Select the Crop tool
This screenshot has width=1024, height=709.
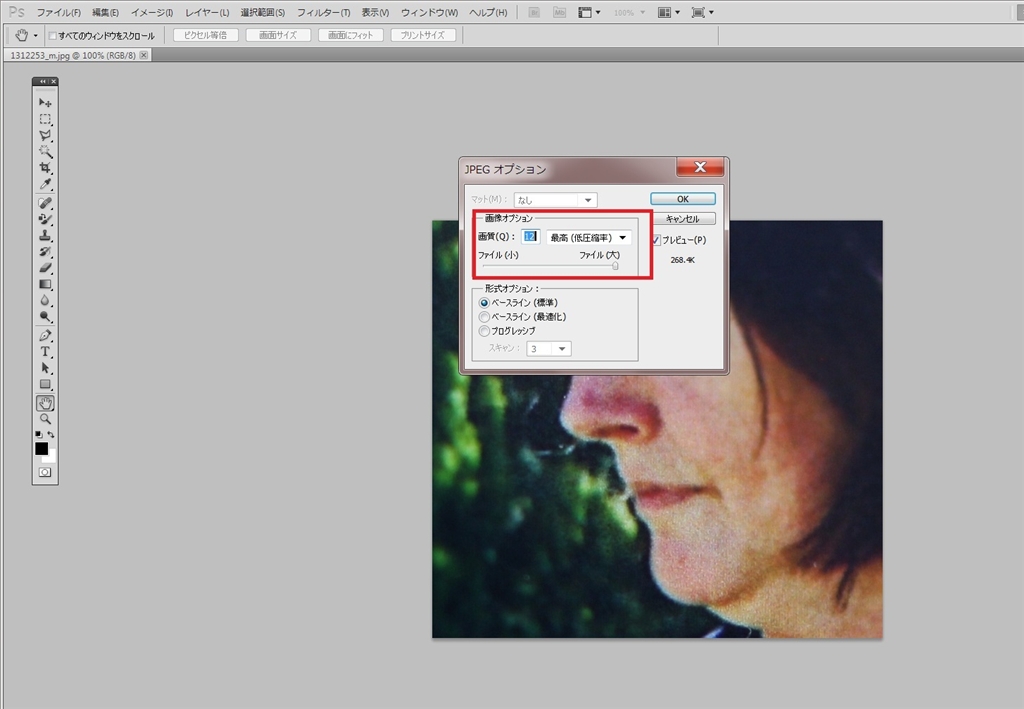tap(45, 168)
